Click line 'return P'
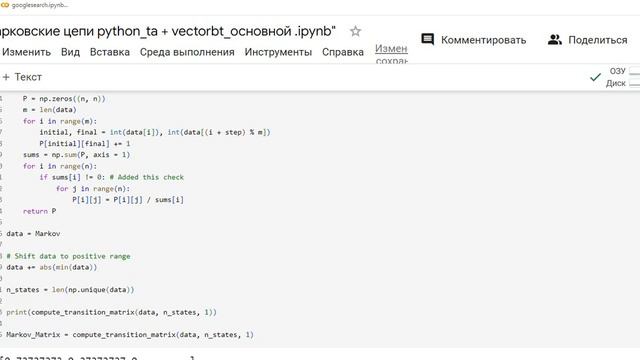This screenshot has height=360, width=640. [x=39, y=211]
